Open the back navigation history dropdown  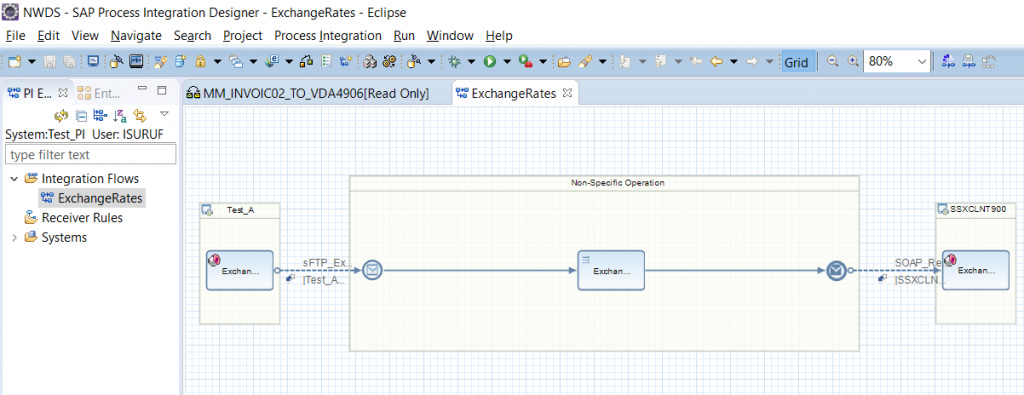pyautogui.click(x=734, y=61)
